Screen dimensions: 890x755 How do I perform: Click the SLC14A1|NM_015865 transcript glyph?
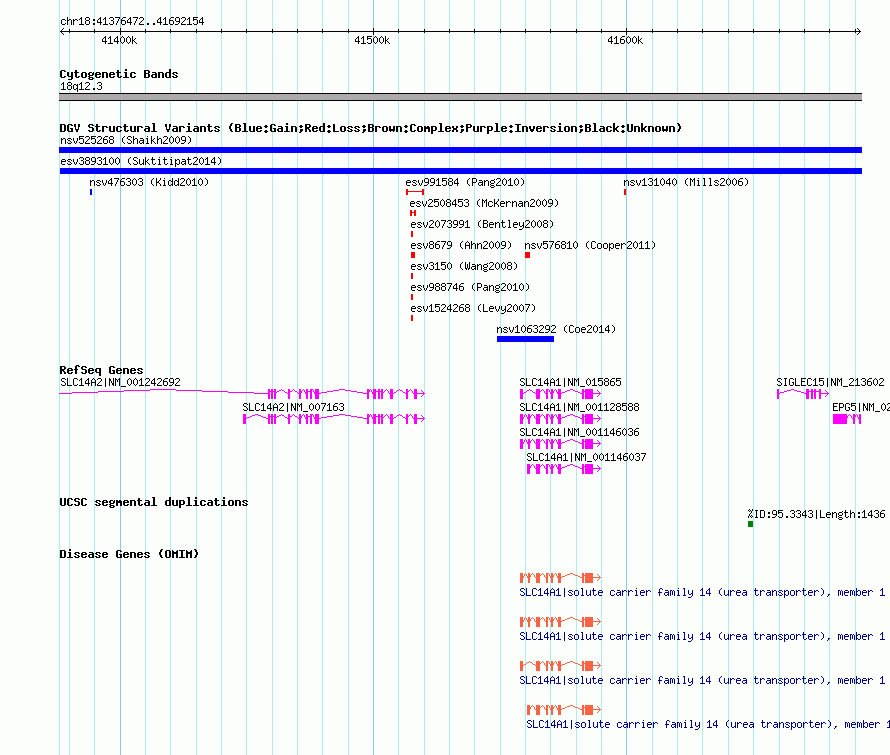560,394
